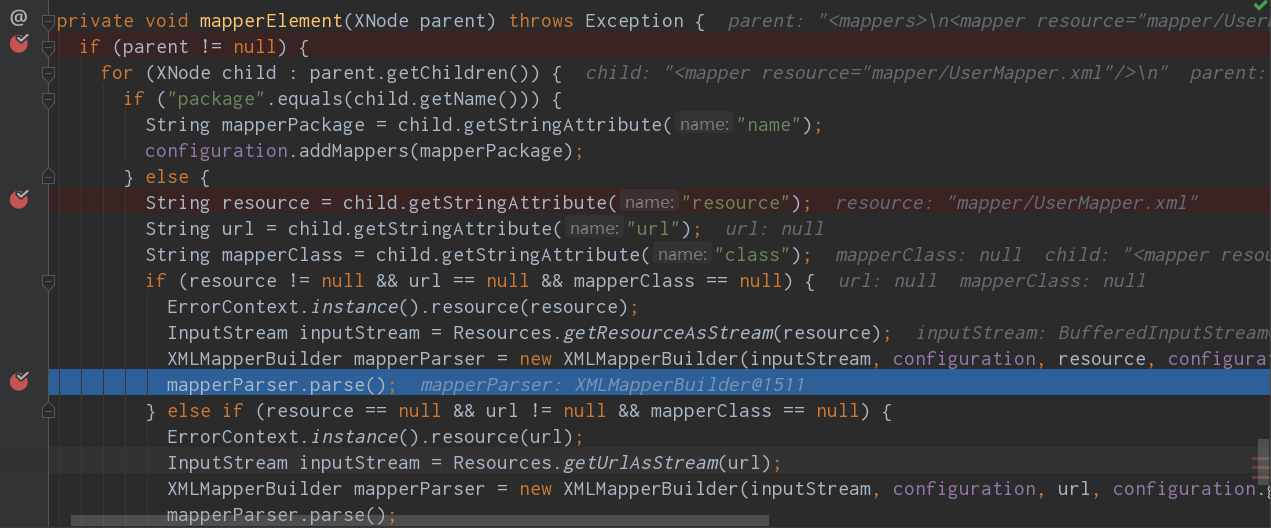
Task: Collapse the 'if ("package".equals' fold marker
Action: pyautogui.click(x=47, y=99)
